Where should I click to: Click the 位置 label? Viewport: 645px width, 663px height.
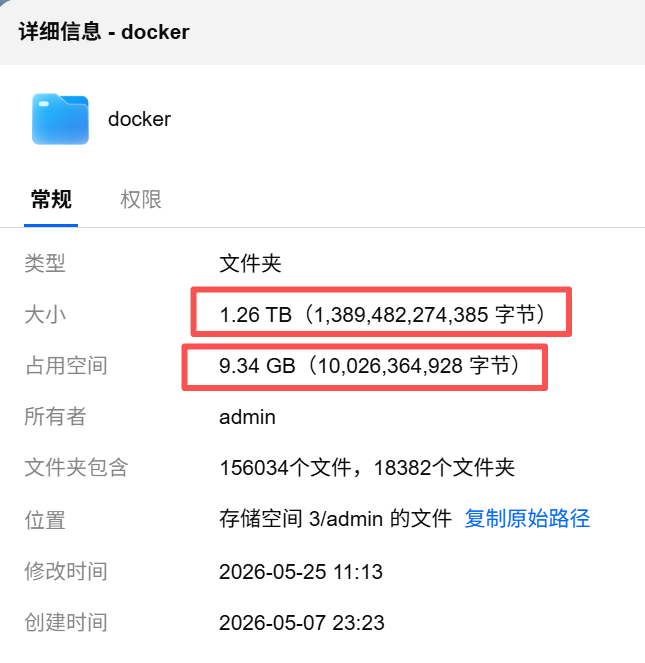click(x=45, y=520)
